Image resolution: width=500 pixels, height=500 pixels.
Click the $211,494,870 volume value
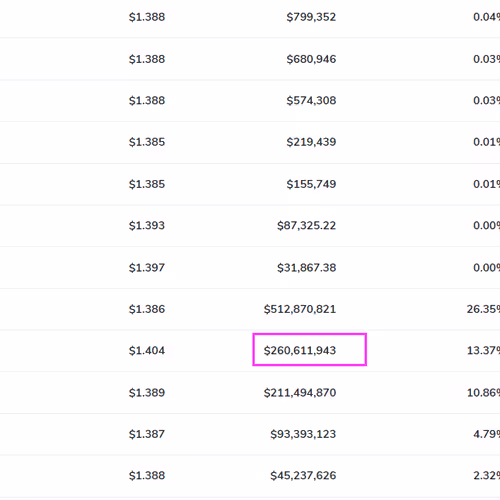pos(300,393)
